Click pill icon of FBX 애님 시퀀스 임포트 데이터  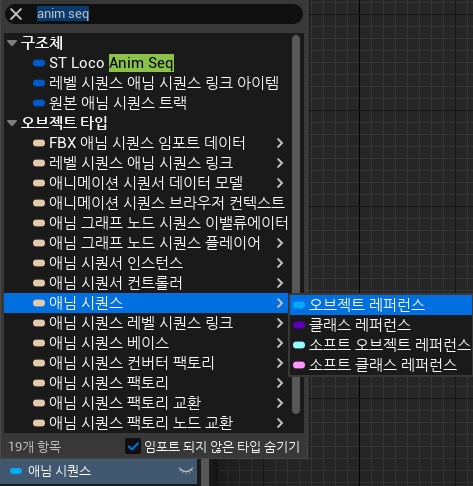39,143
